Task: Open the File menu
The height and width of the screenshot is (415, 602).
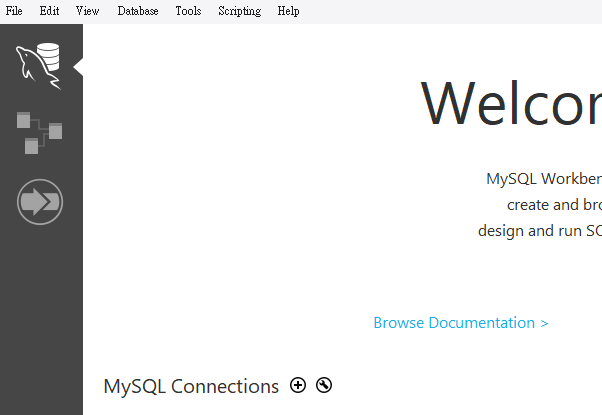Action: (x=14, y=11)
